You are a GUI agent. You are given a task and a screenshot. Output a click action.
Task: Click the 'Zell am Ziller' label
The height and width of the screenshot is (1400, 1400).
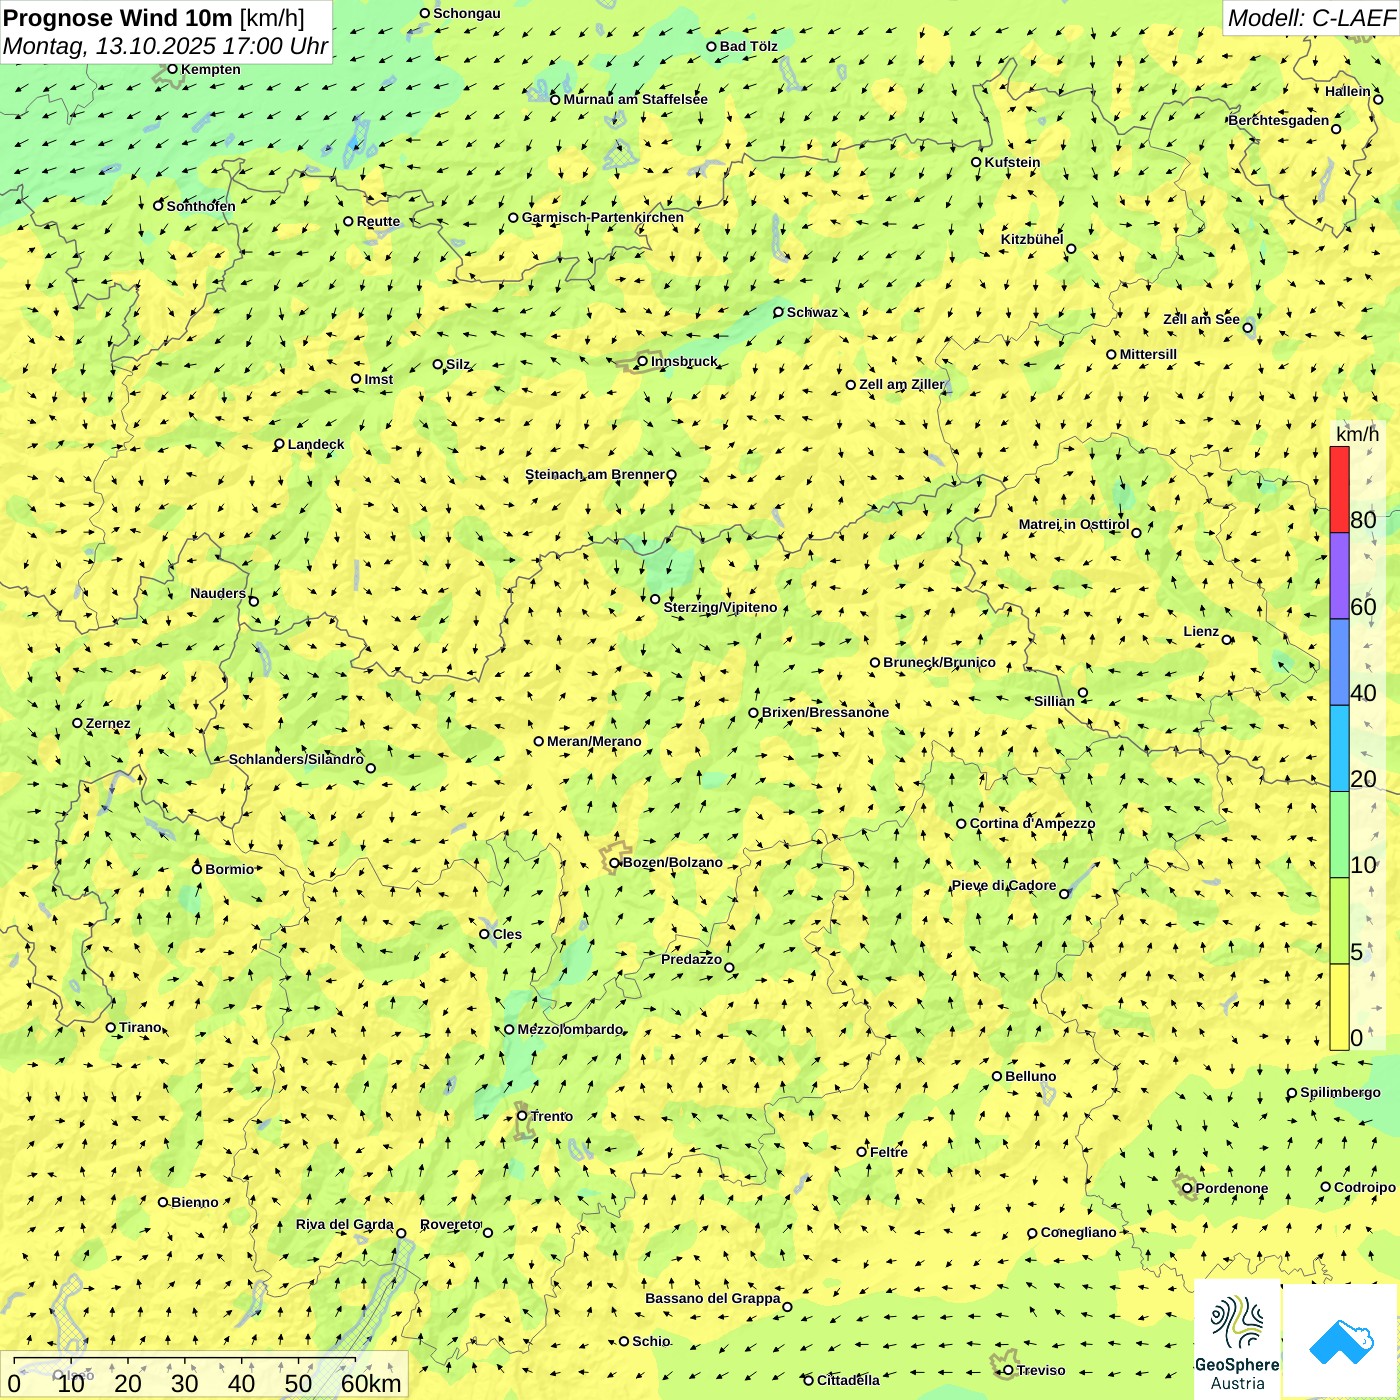coord(902,384)
